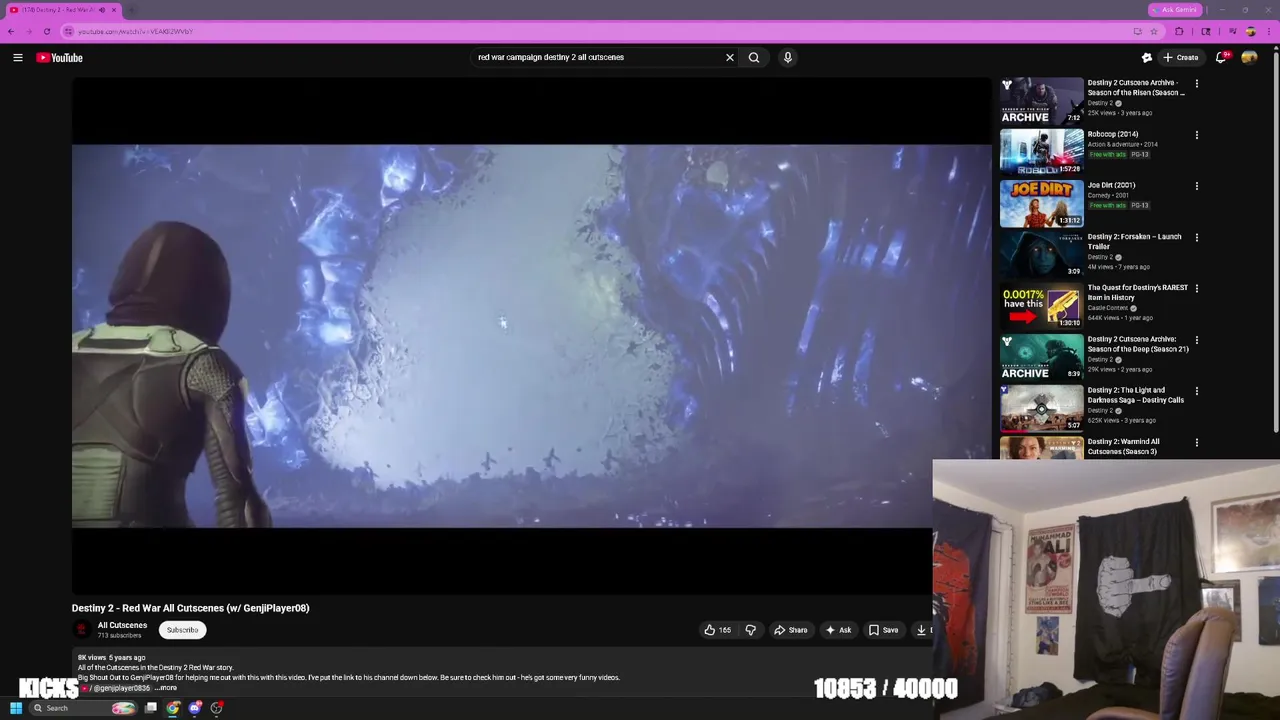The width and height of the screenshot is (1280, 720).
Task: Open Task View on the taskbar
Action: pyautogui.click(x=151, y=708)
